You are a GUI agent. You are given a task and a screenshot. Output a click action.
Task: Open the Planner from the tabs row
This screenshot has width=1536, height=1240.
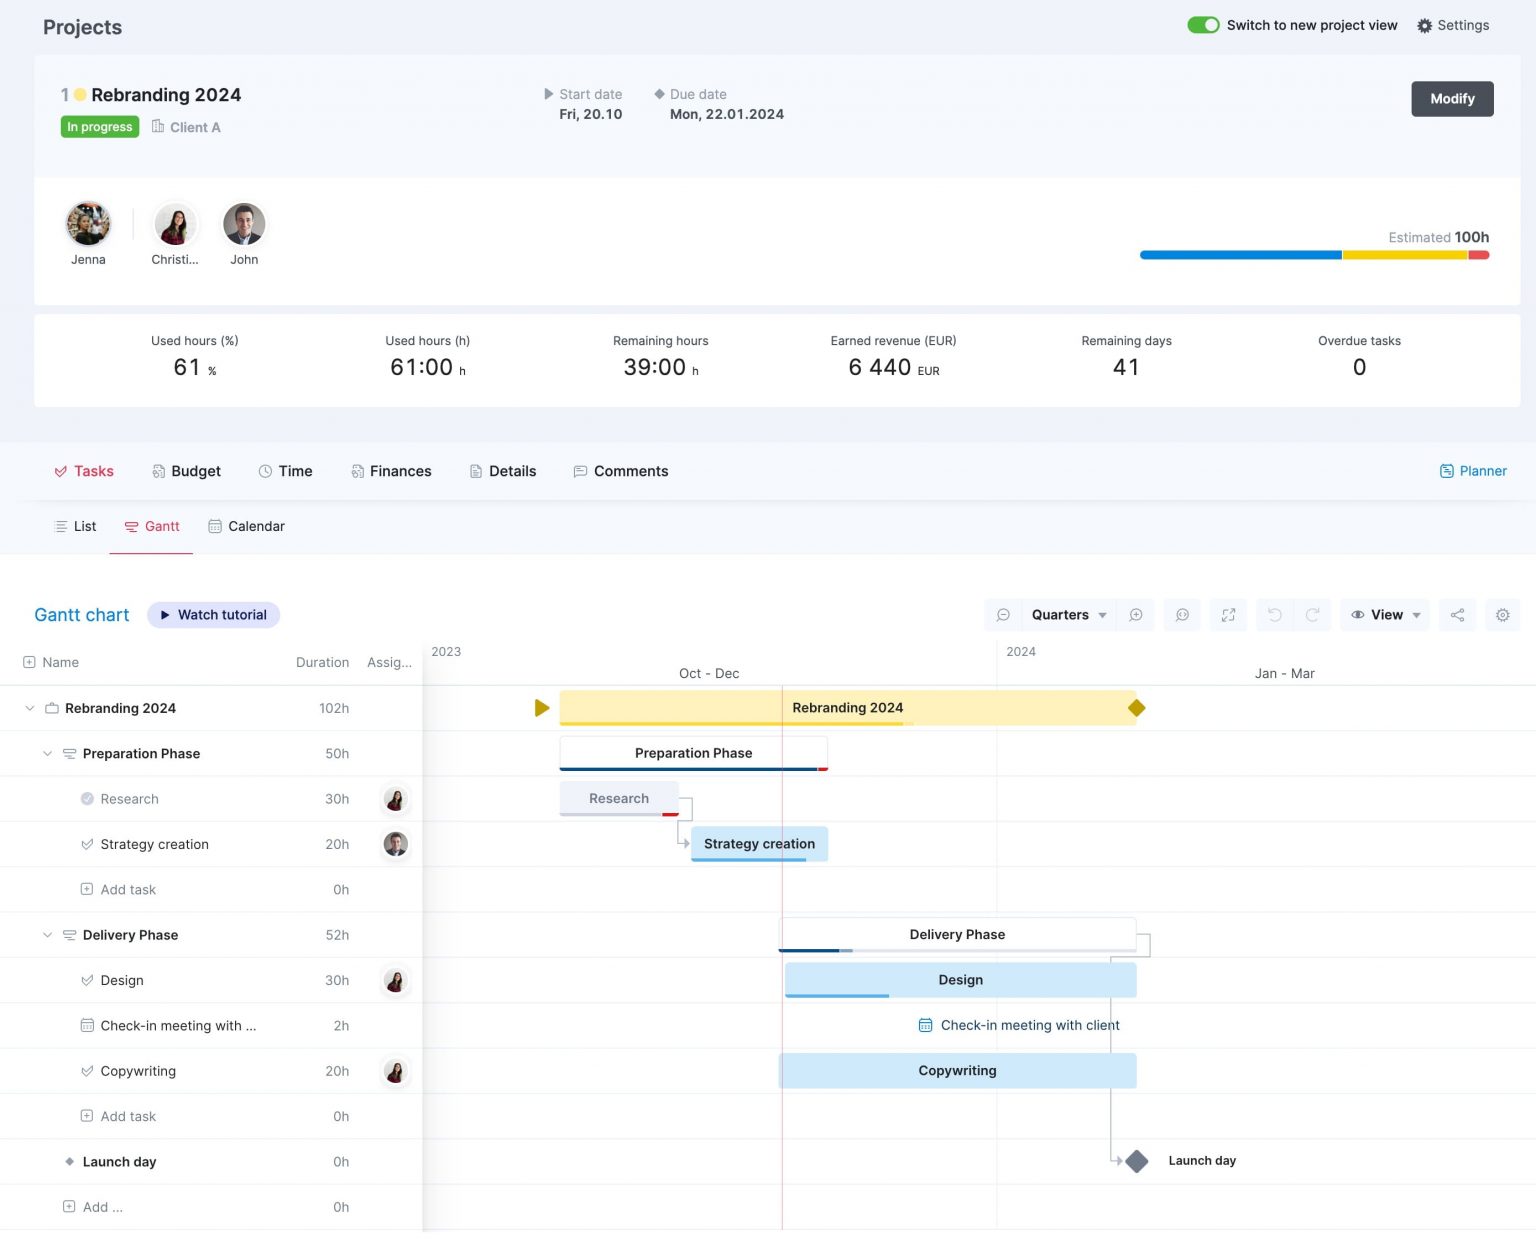coord(1473,471)
